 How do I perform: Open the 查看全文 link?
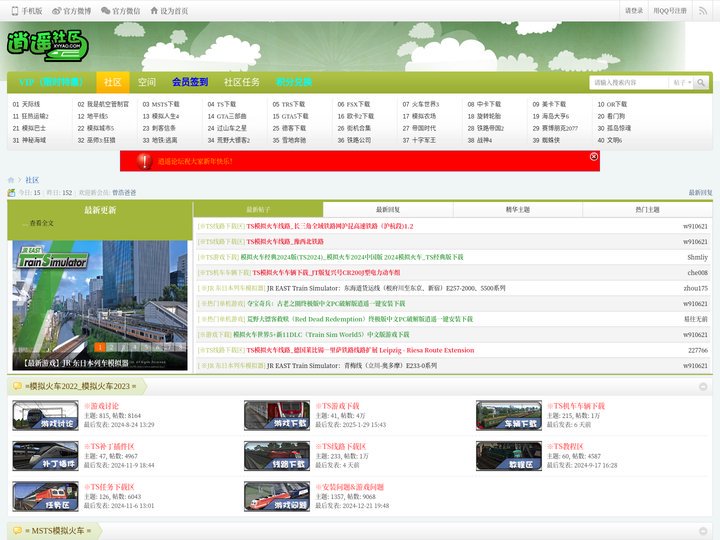(41, 223)
